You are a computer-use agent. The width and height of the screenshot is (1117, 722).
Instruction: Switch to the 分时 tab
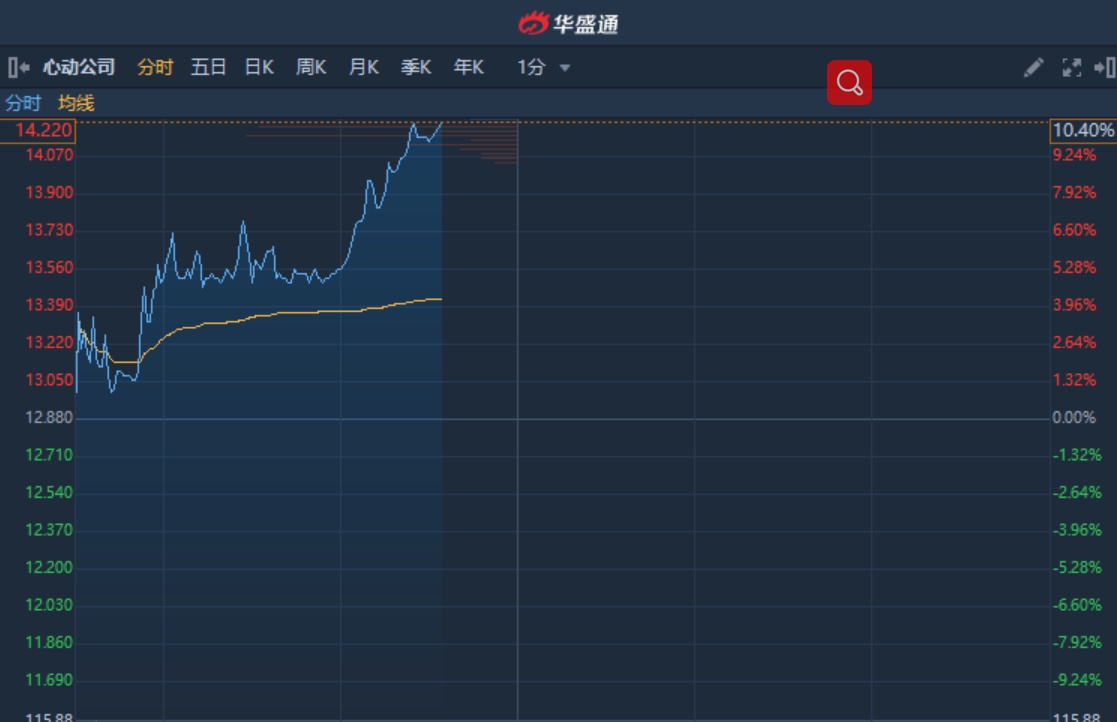[x=155, y=68]
